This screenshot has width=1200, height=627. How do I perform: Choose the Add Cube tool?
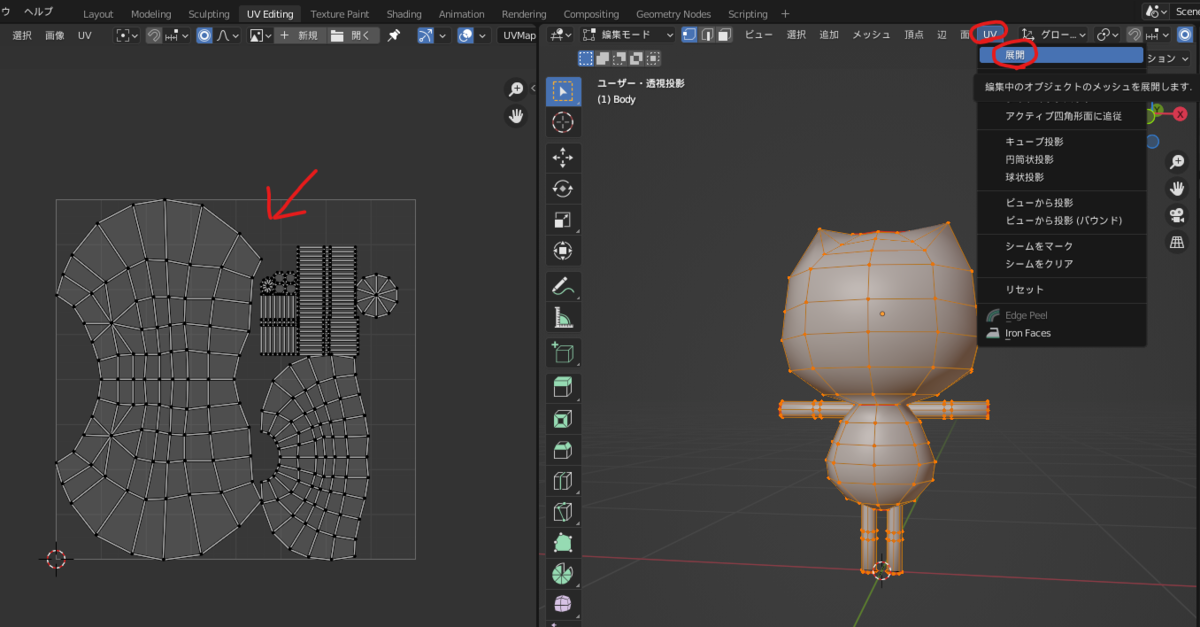tap(563, 352)
